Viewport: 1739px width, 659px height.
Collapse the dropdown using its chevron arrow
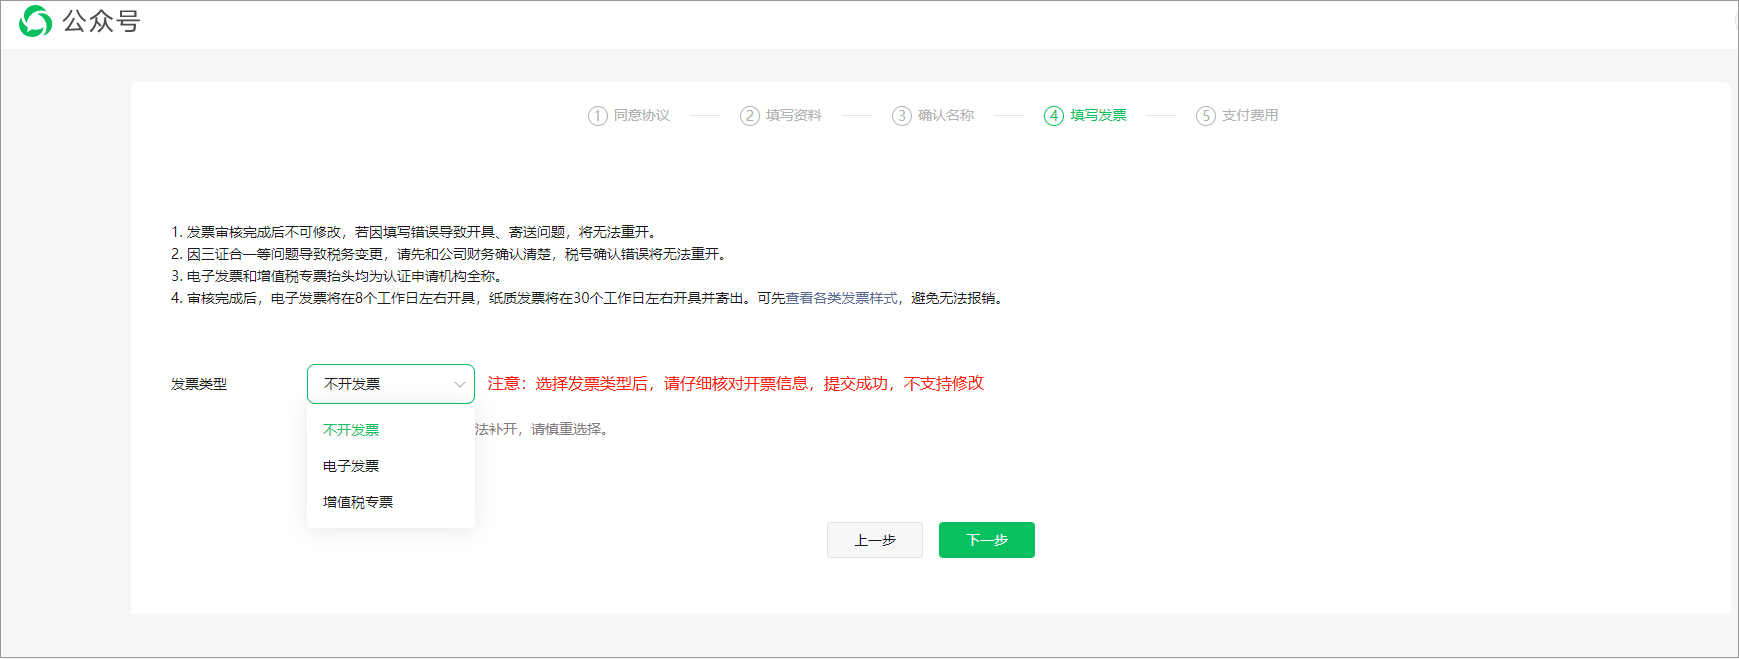[460, 385]
